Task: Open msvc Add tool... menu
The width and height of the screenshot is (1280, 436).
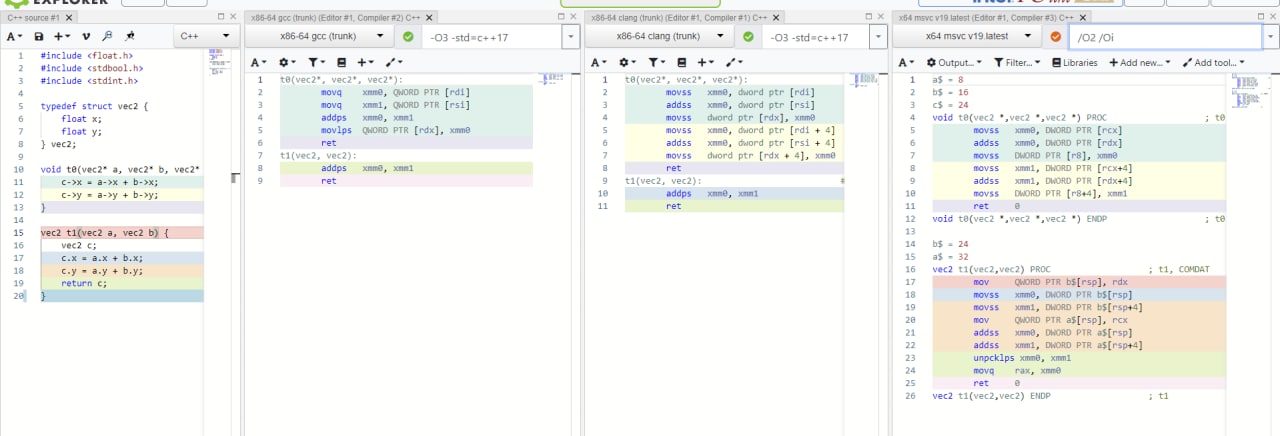Action: 1213,62
